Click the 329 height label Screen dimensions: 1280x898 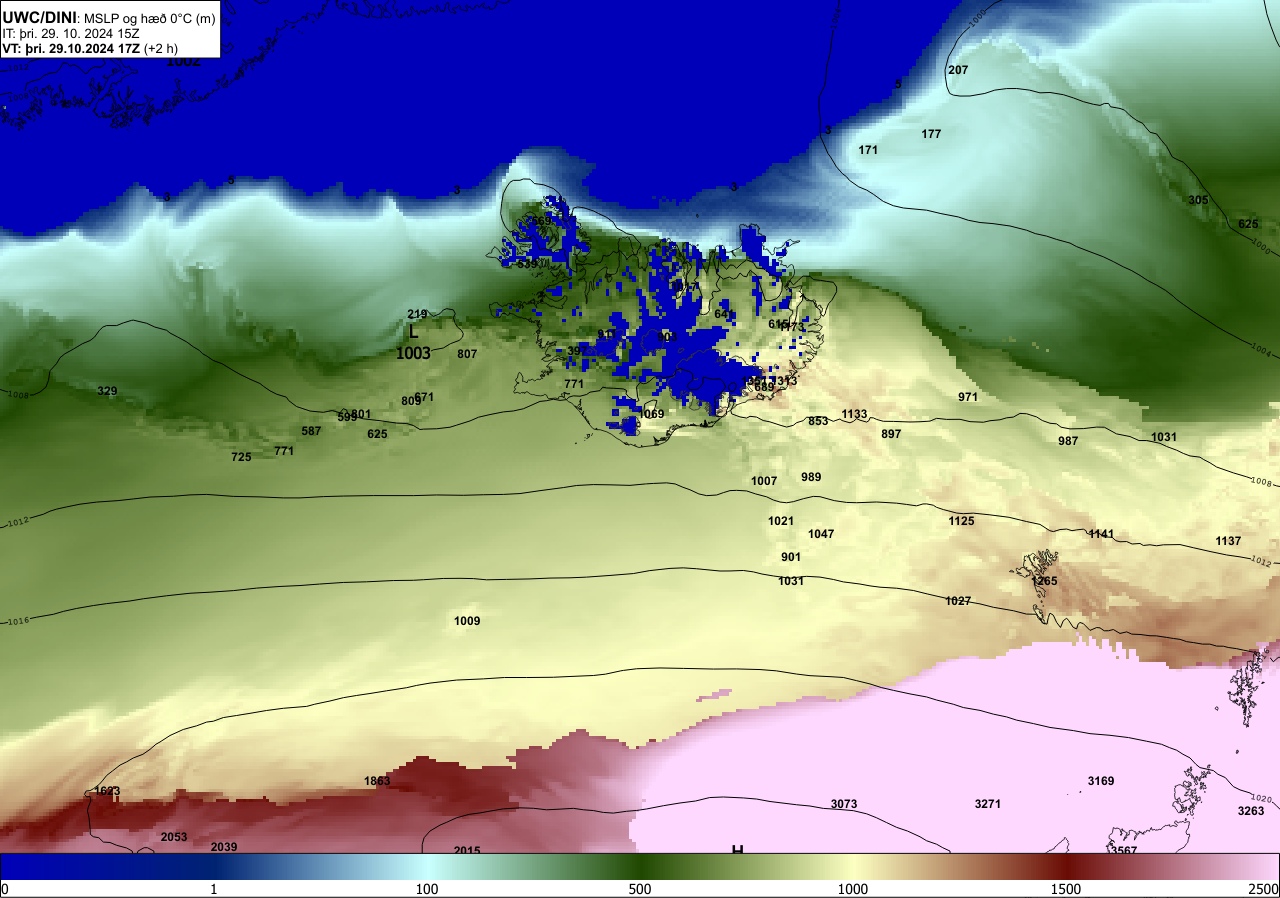click(107, 391)
